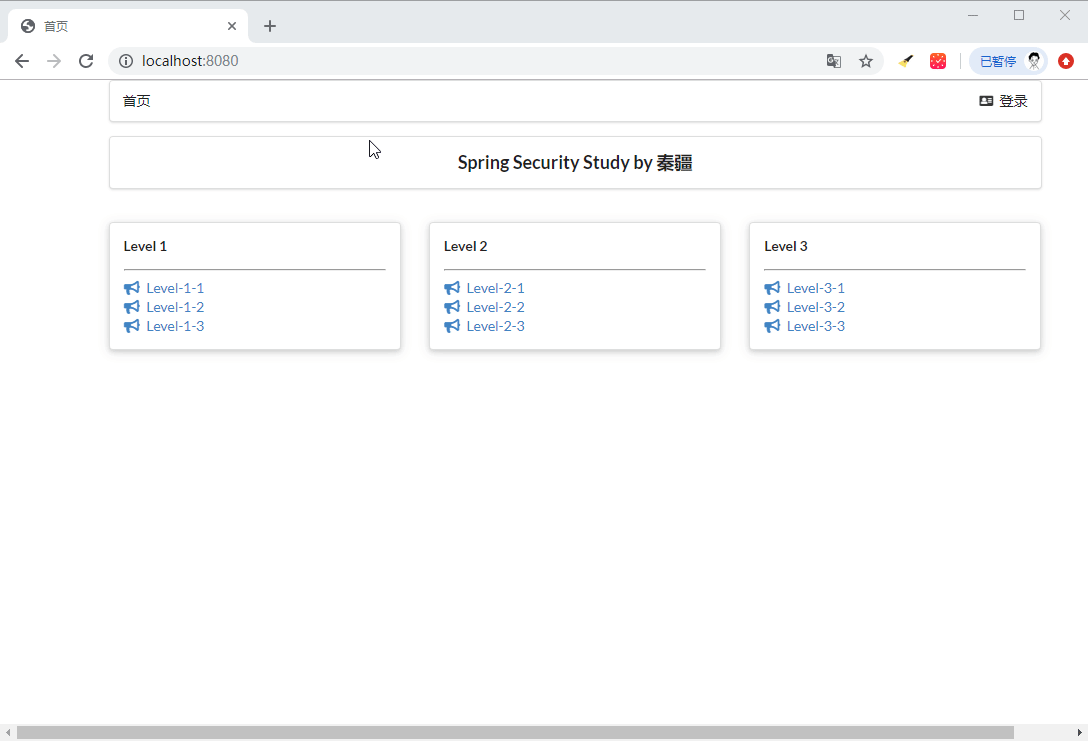The width and height of the screenshot is (1088, 741).
Task: Open the Level-1-2 link
Action: coord(175,307)
